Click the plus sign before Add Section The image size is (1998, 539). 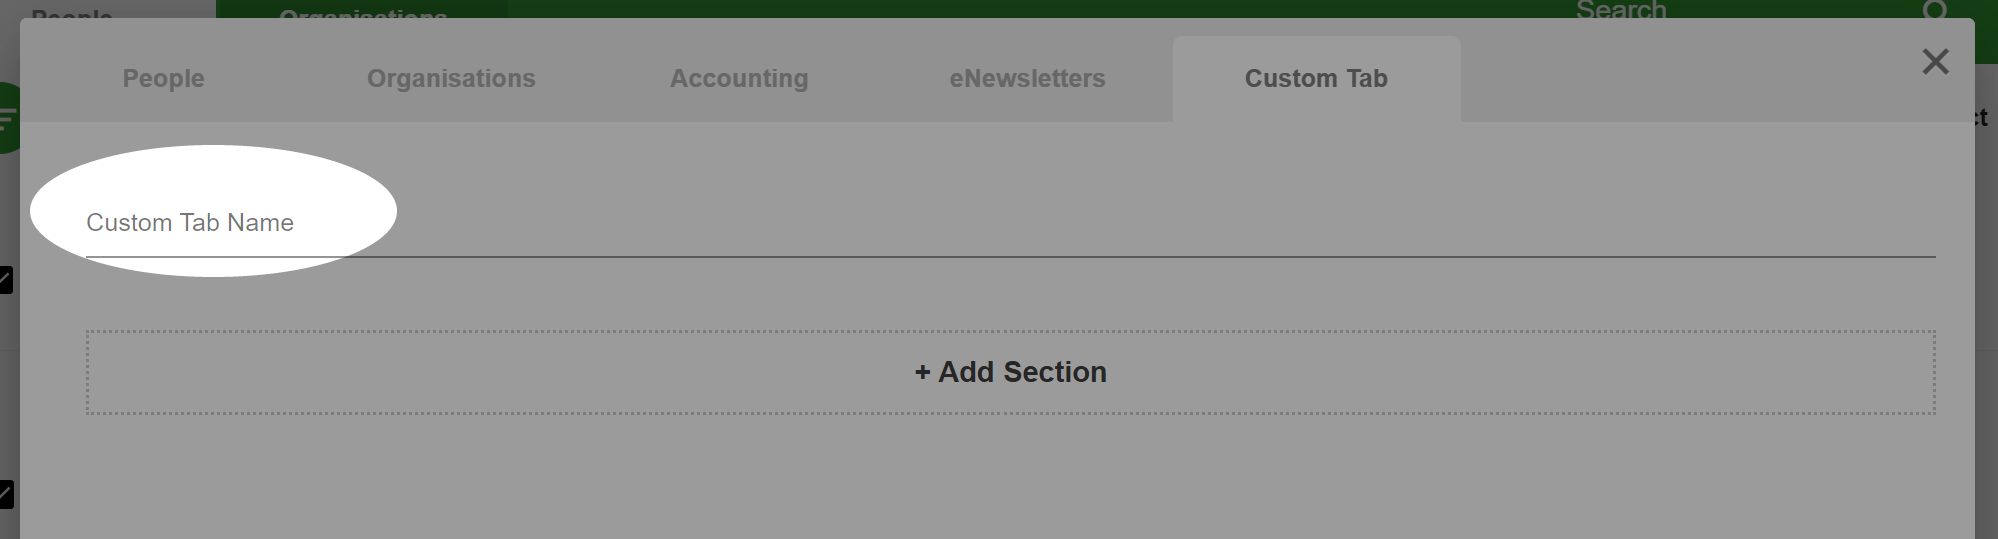(922, 373)
